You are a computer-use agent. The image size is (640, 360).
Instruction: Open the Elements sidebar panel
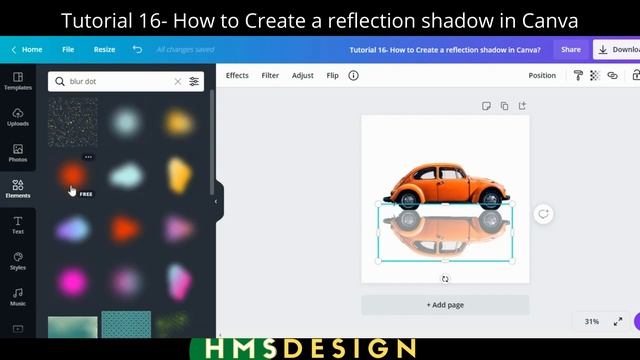pyautogui.click(x=18, y=189)
